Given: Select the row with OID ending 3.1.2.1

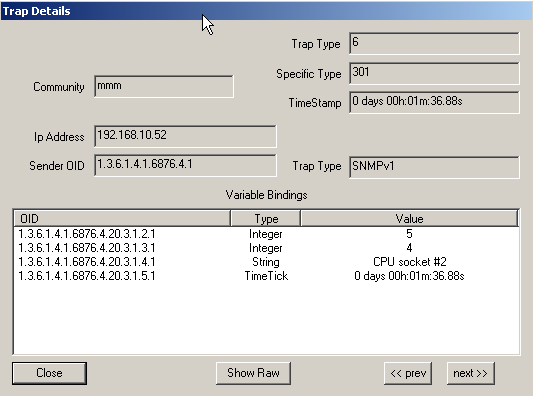Looking at the screenshot, I should point(266,234).
